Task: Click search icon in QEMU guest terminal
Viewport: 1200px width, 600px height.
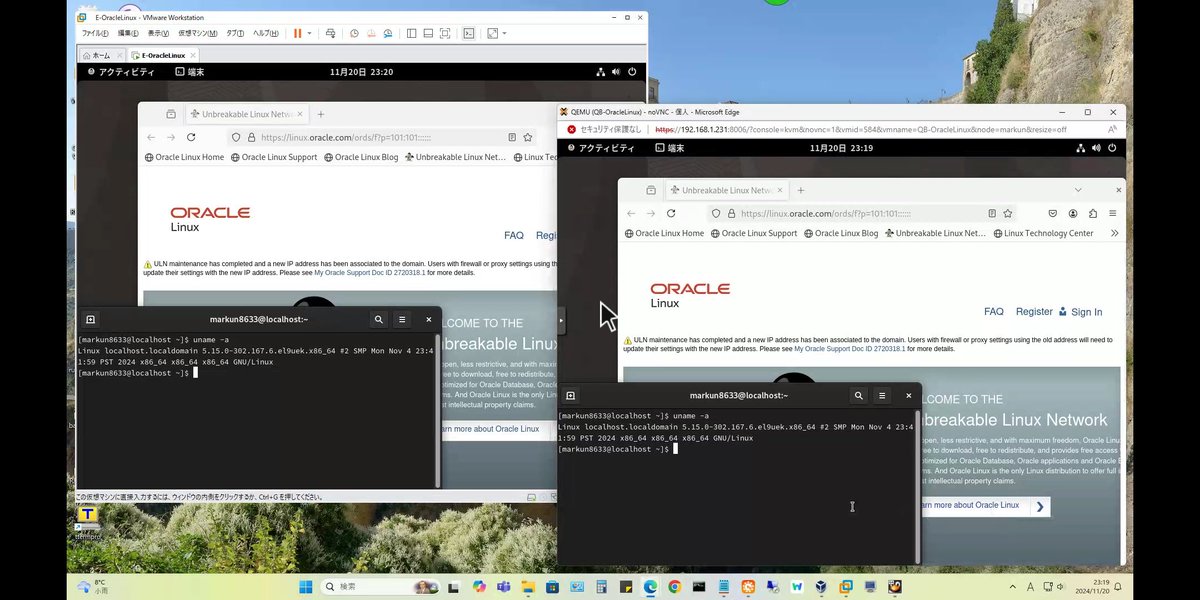Action: [x=859, y=395]
